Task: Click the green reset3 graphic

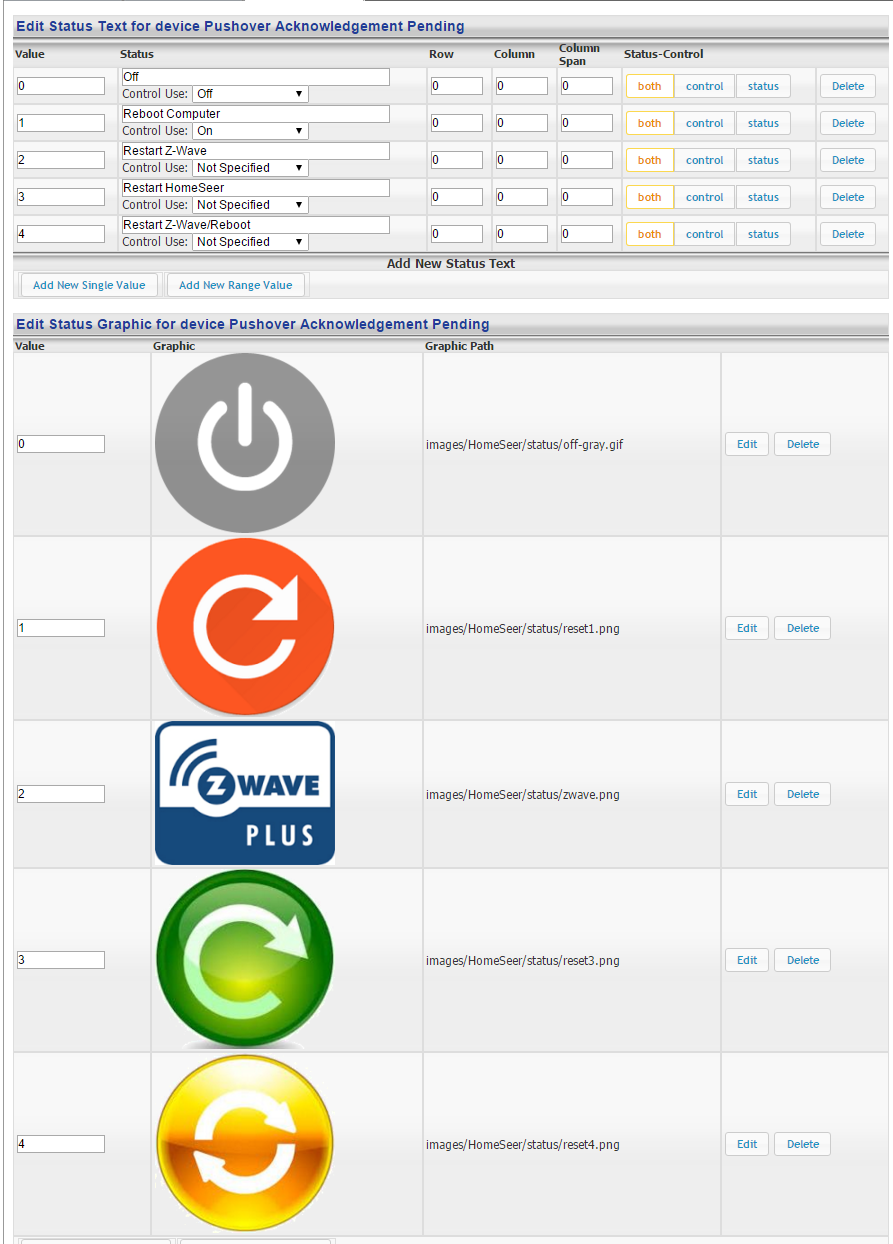Action: [245, 959]
